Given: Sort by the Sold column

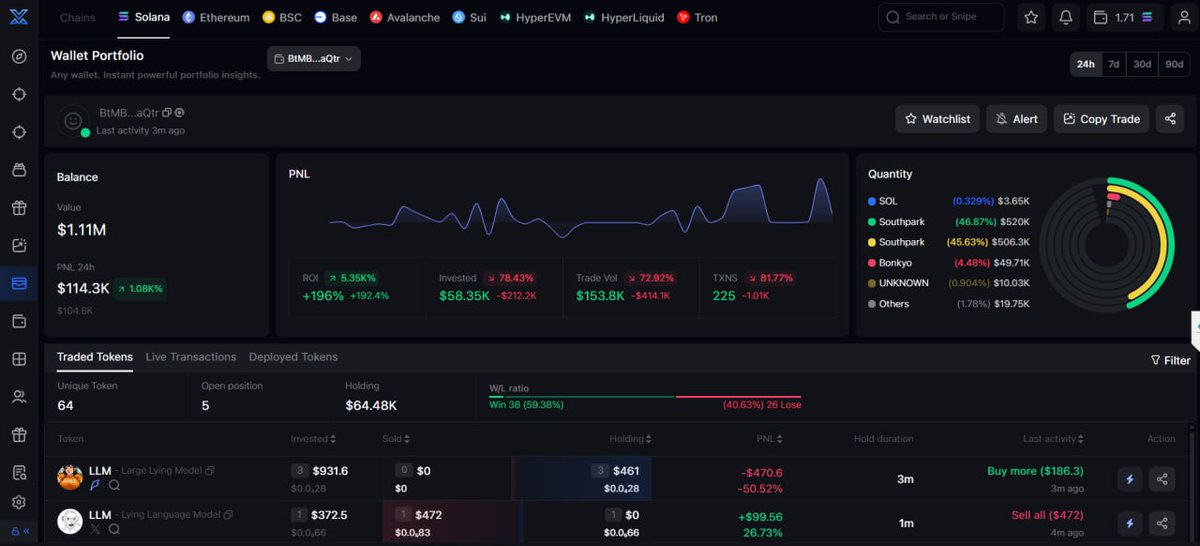Looking at the screenshot, I should tap(396, 439).
